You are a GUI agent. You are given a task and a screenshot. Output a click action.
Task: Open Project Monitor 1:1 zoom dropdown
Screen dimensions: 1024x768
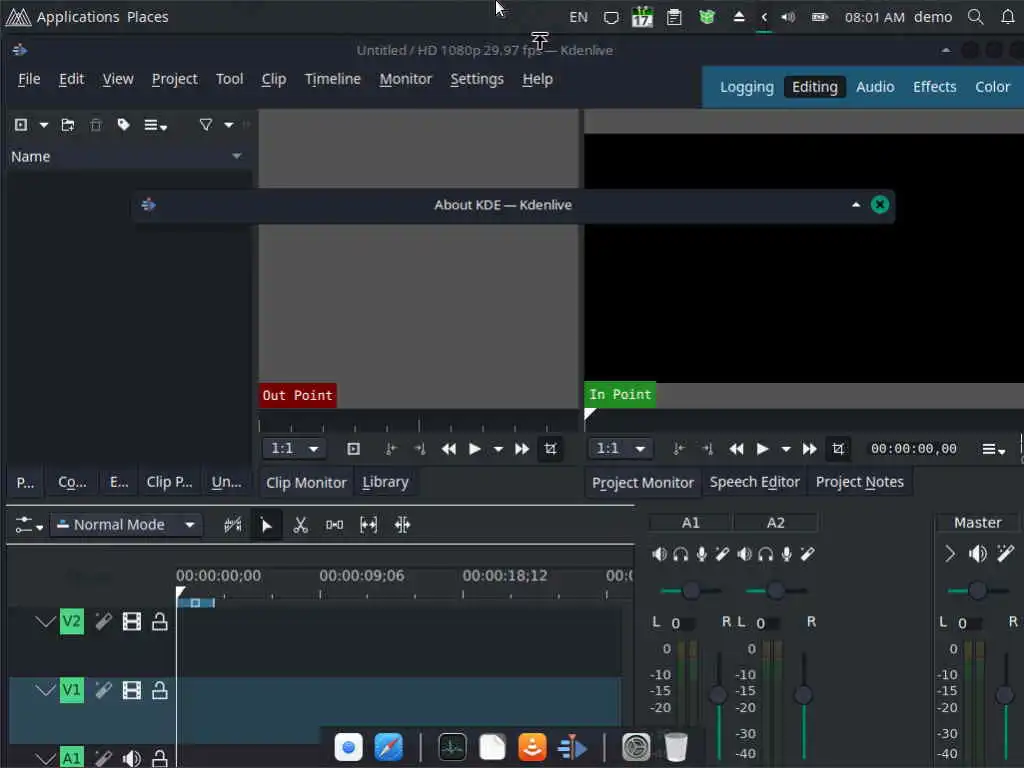620,449
